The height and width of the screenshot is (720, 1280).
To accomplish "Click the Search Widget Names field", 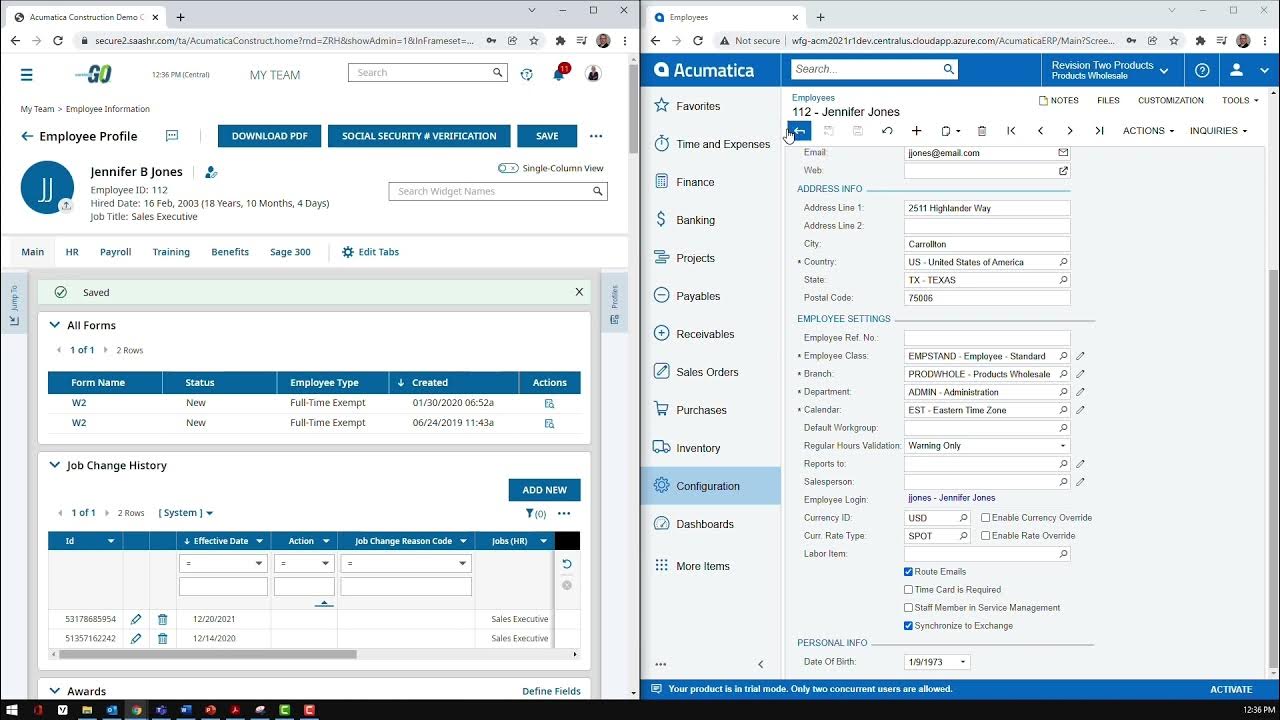I will [498, 191].
